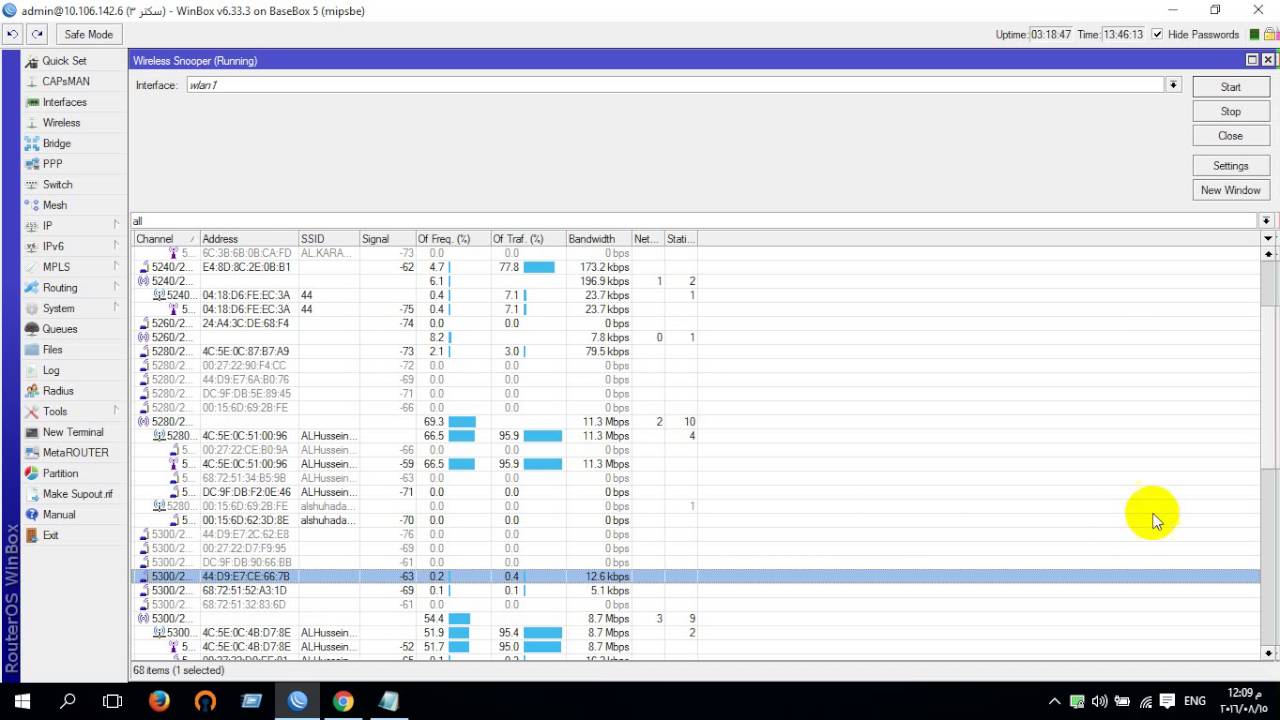The image size is (1280, 720).
Task: Open the column chooser dropdown at table header
Action: 1268,239
